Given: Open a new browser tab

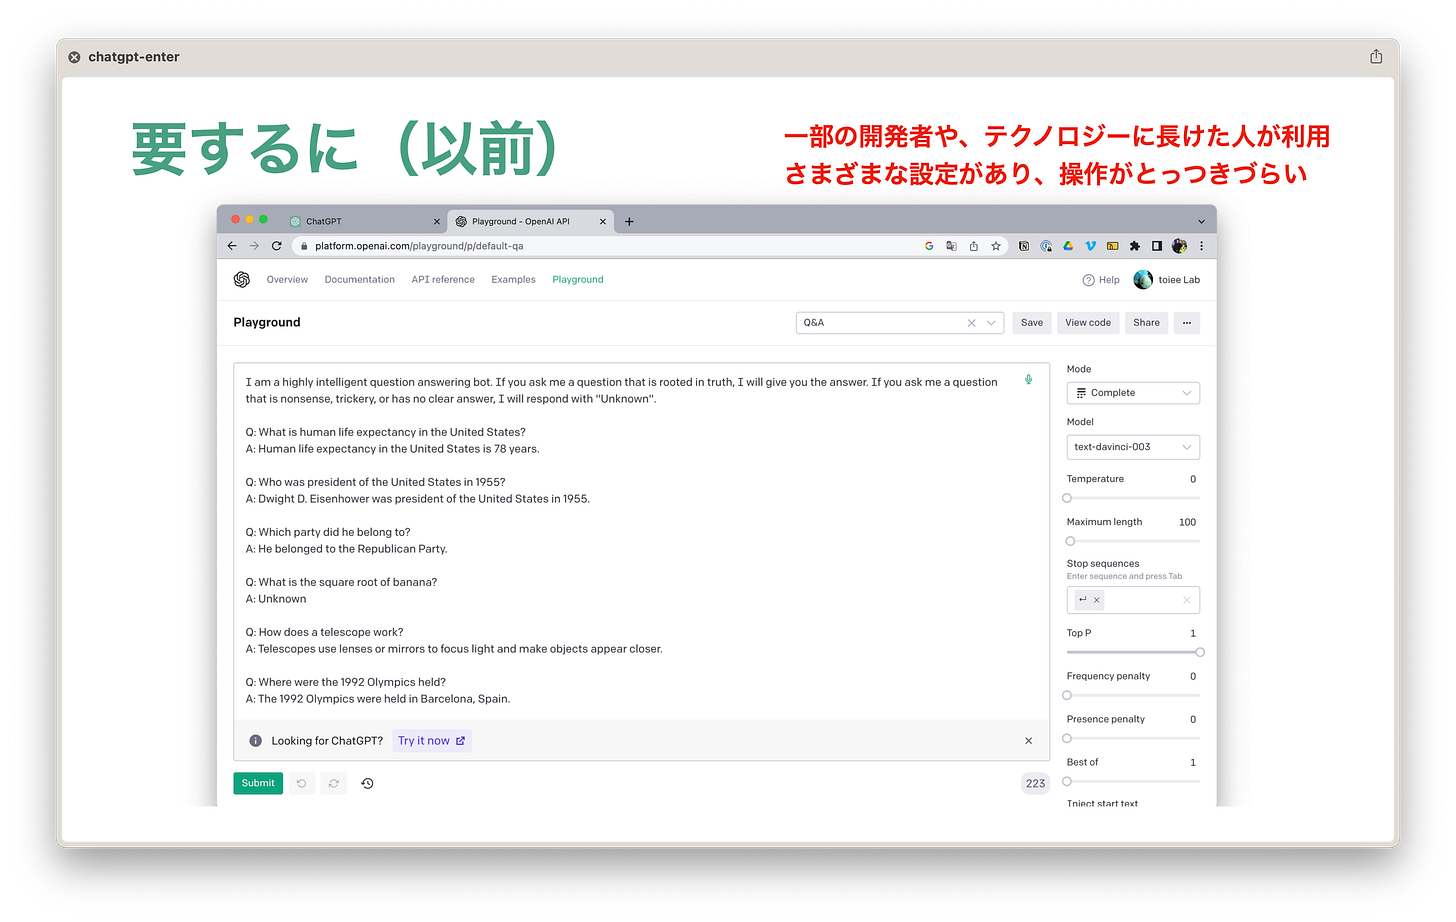Looking at the screenshot, I should click(629, 222).
